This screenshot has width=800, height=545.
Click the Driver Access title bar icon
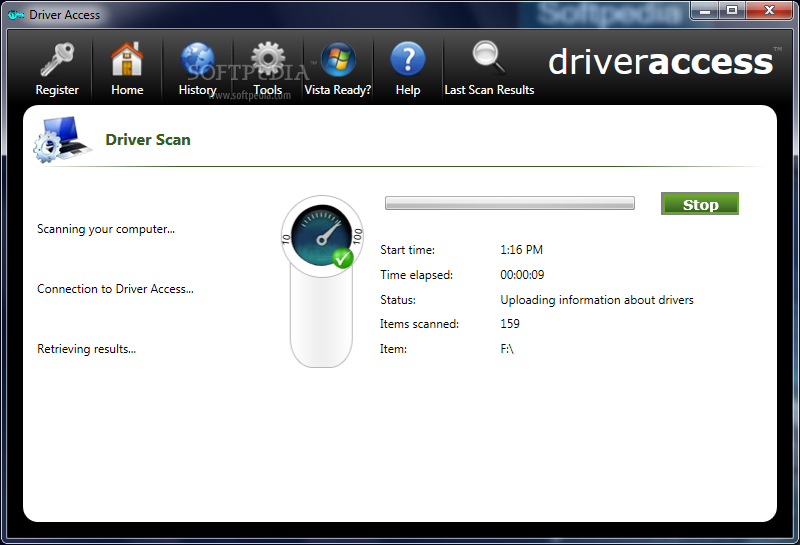tap(16, 15)
